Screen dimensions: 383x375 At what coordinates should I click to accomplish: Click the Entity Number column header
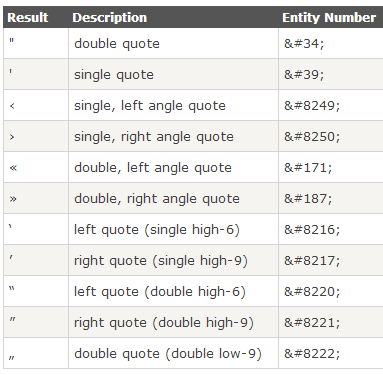click(x=329, y=18)
